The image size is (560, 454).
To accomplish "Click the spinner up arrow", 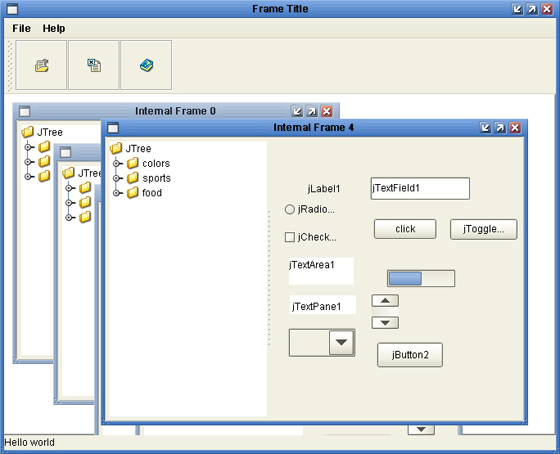I will click(x=385, y=301).
